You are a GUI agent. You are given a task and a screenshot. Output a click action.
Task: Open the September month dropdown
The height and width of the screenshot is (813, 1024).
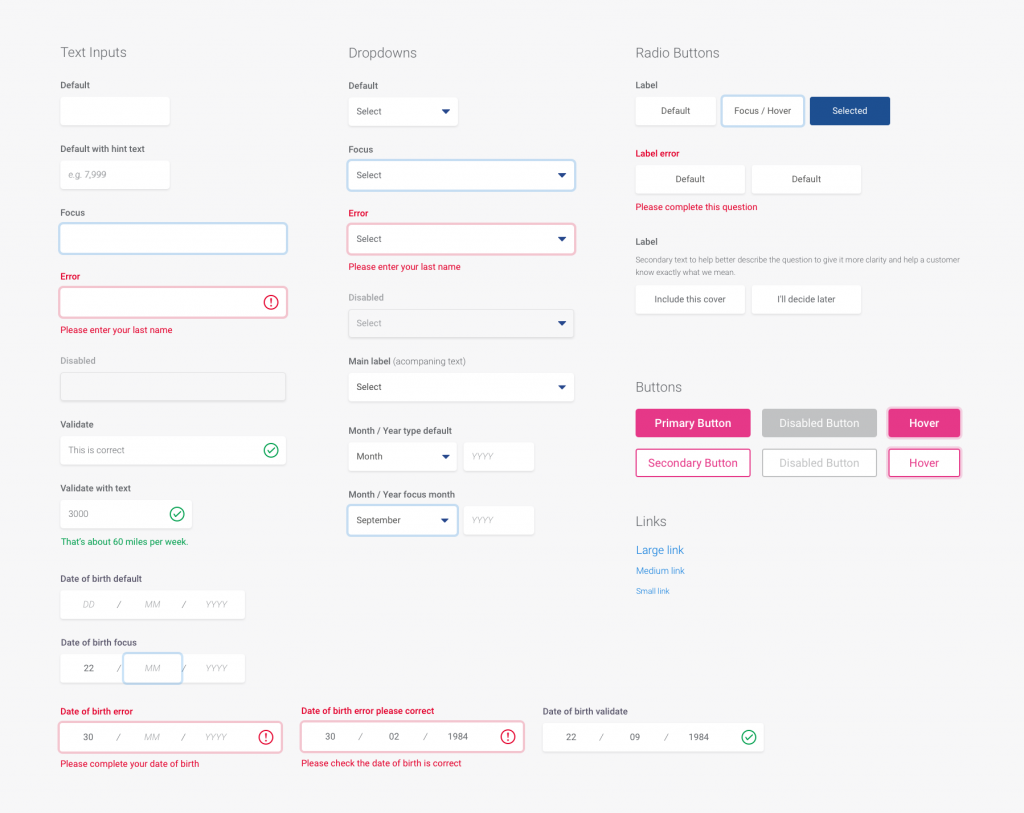[x=402, y=520]
